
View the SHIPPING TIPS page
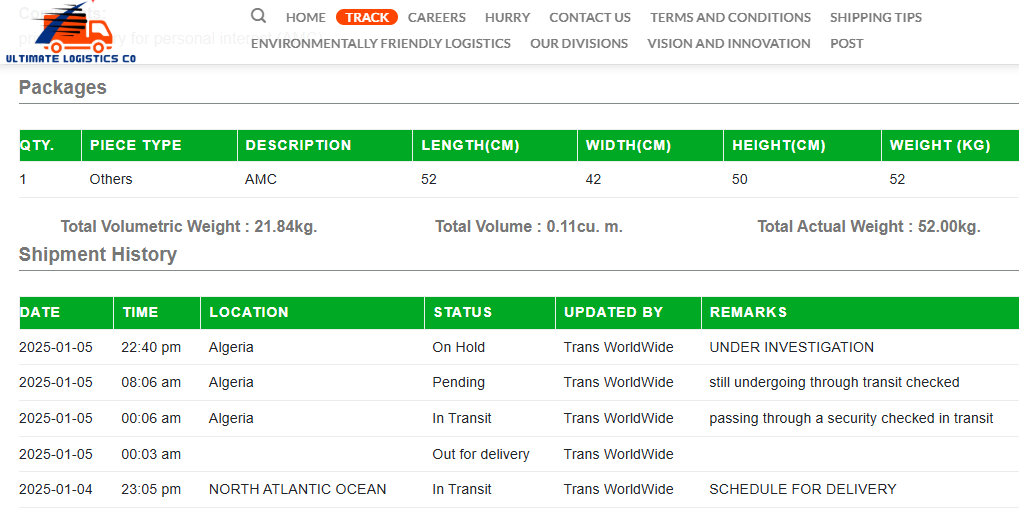point(875,18)
